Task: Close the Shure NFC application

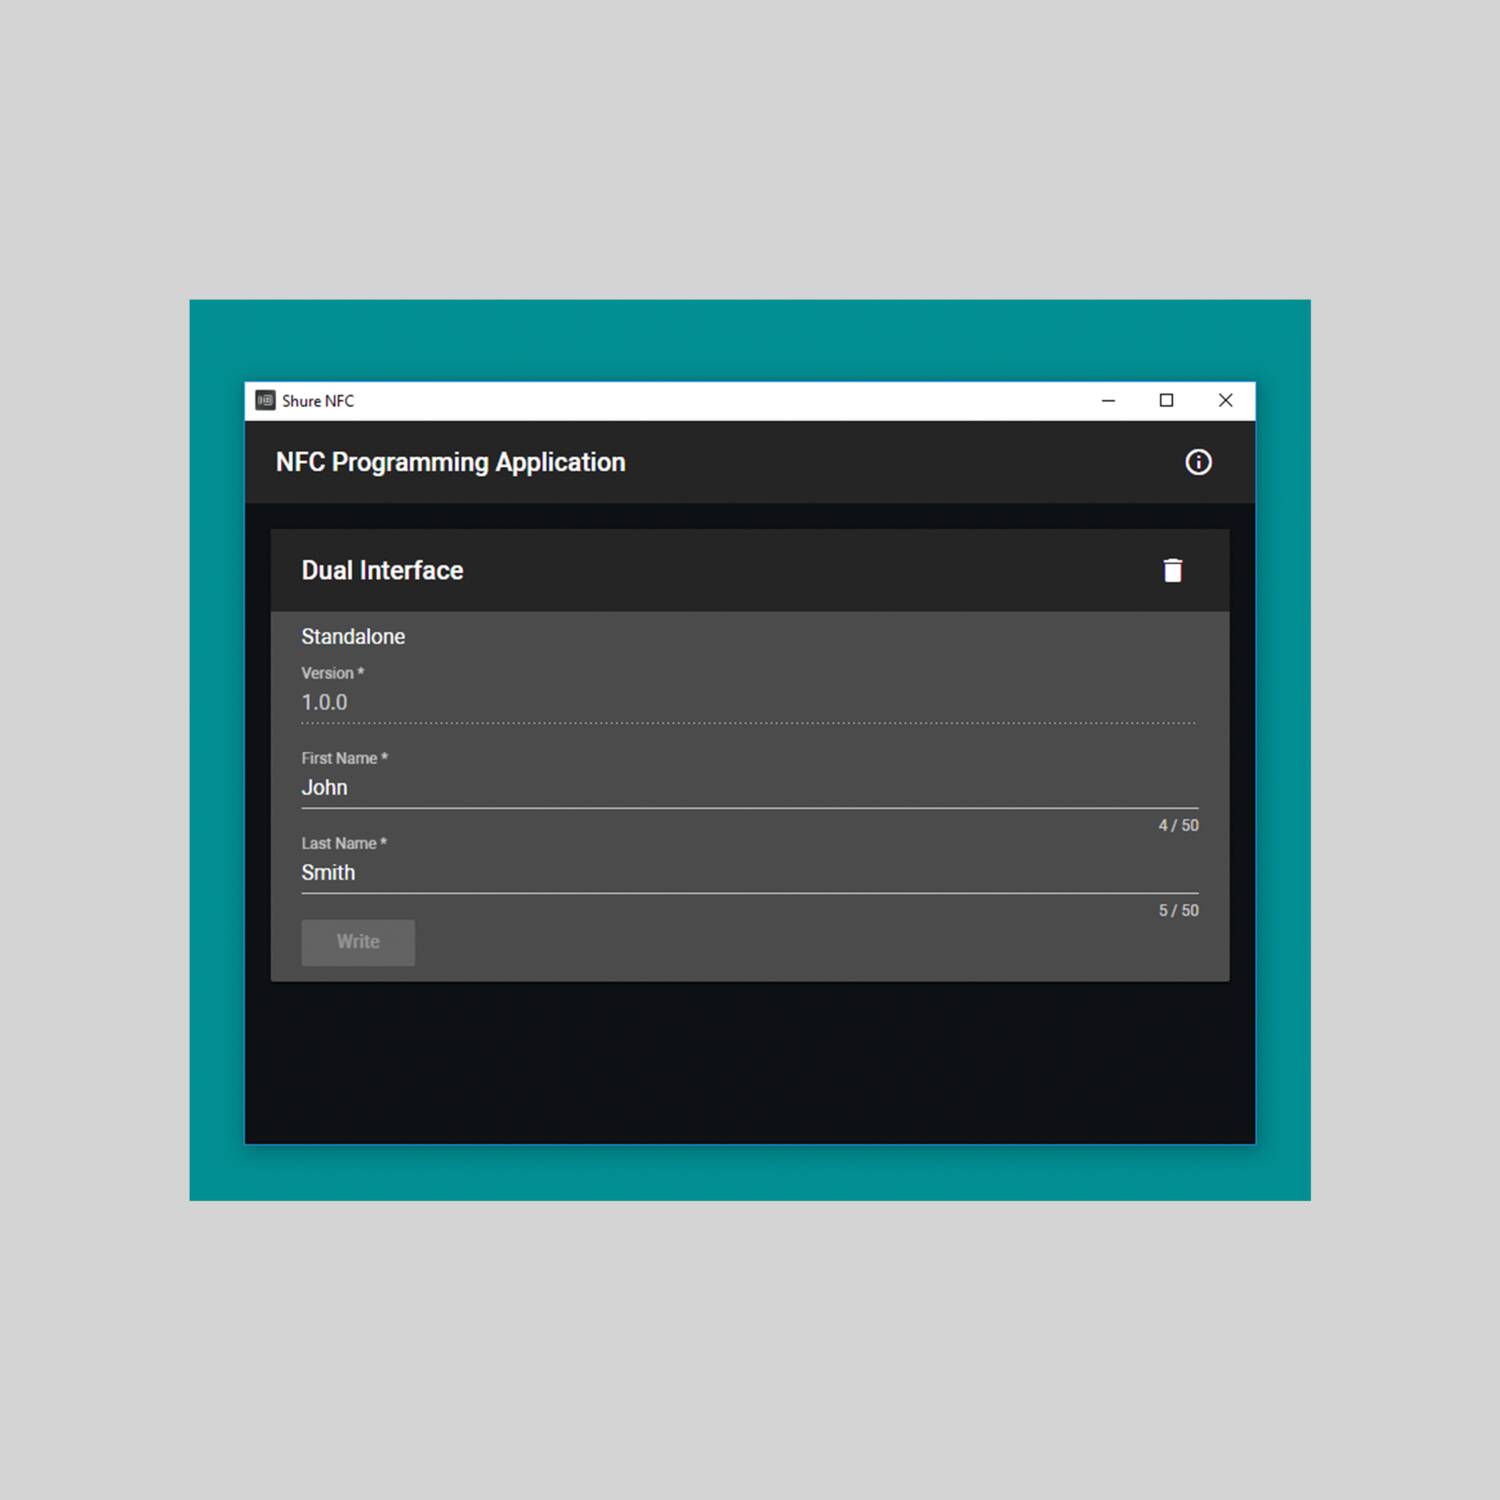Action: click(1225, 400)
